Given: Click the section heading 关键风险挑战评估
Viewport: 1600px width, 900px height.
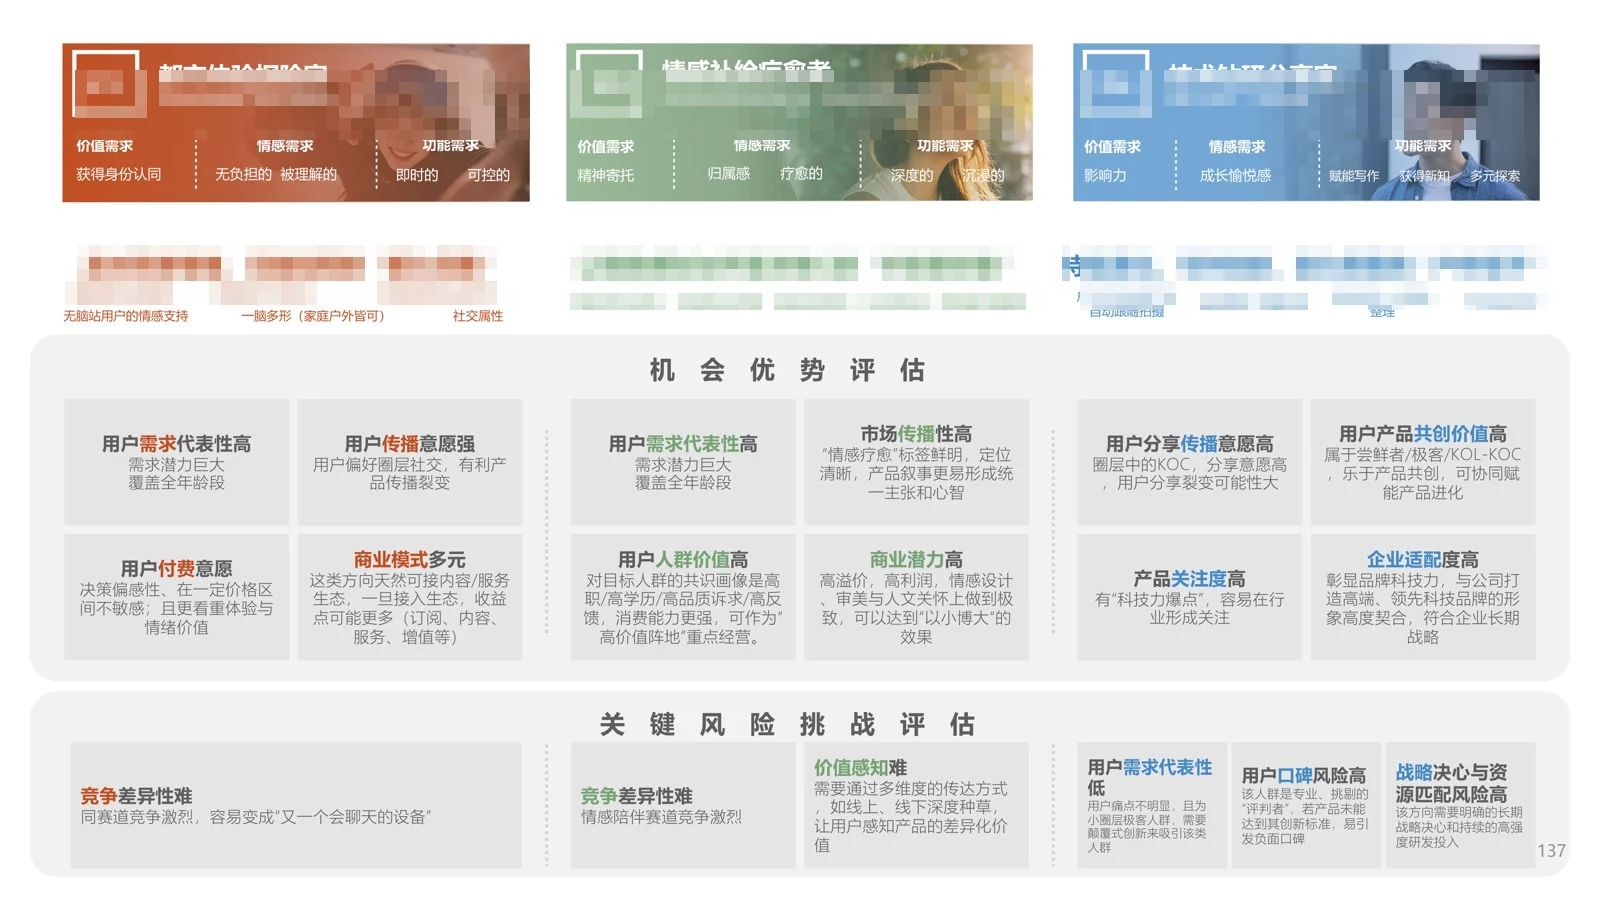Looking at the screenshot, I should click(787, 724).
